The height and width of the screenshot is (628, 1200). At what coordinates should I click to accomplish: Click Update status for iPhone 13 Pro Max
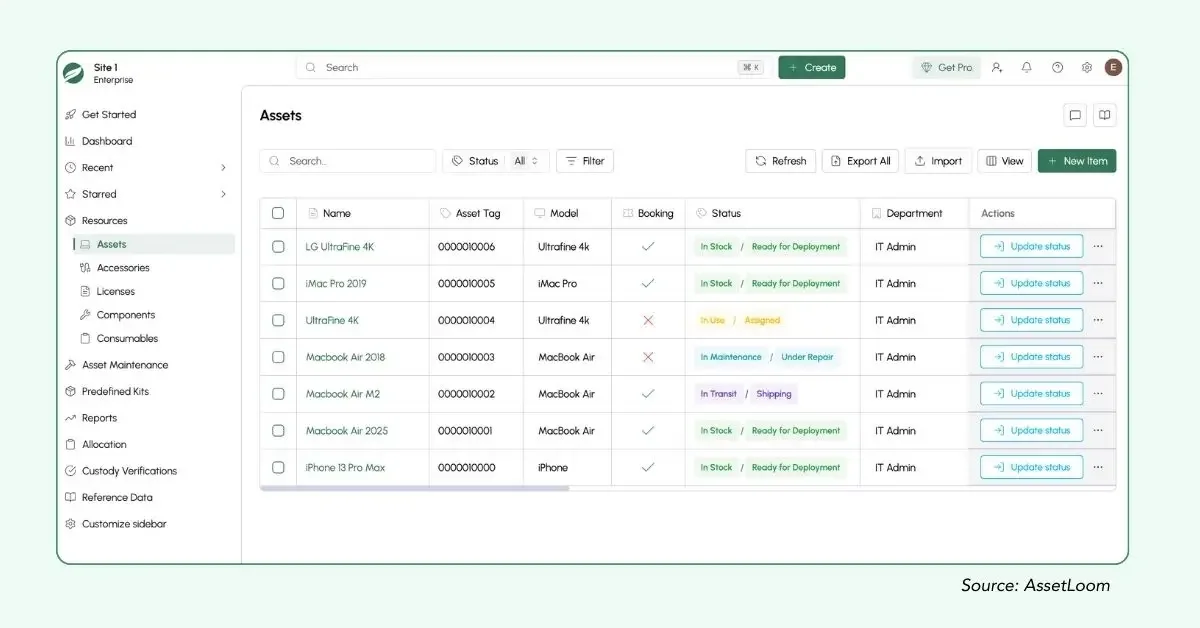pyautogui.click(x=1031, y=467)
